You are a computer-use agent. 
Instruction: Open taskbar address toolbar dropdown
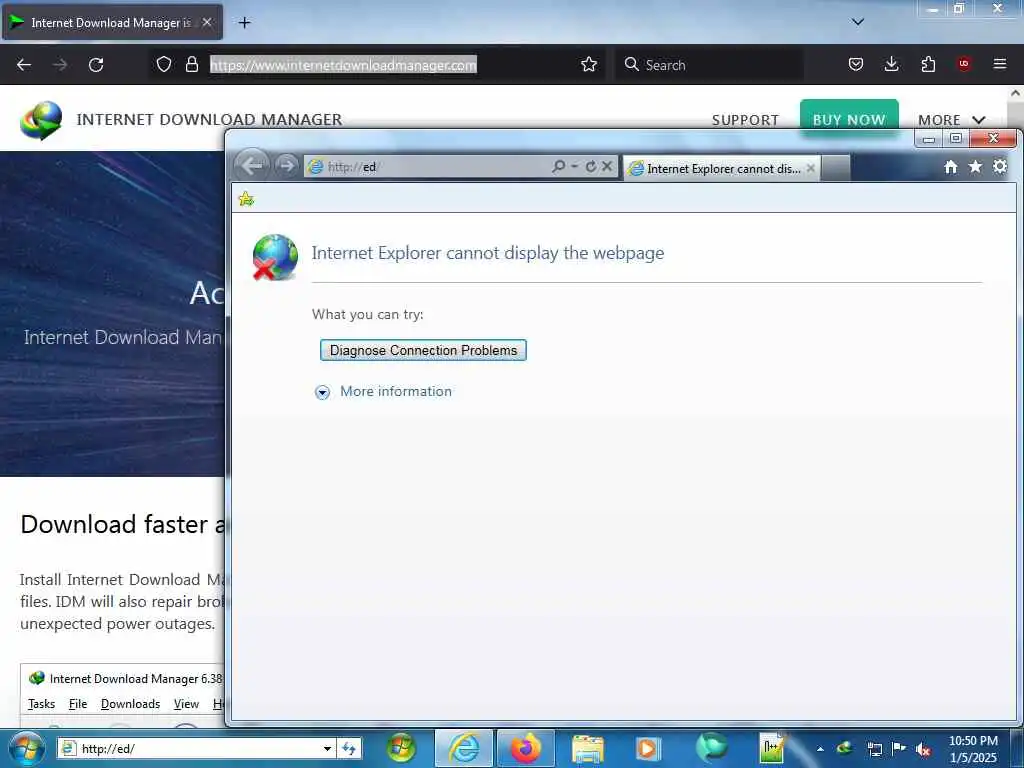[327, 748]
